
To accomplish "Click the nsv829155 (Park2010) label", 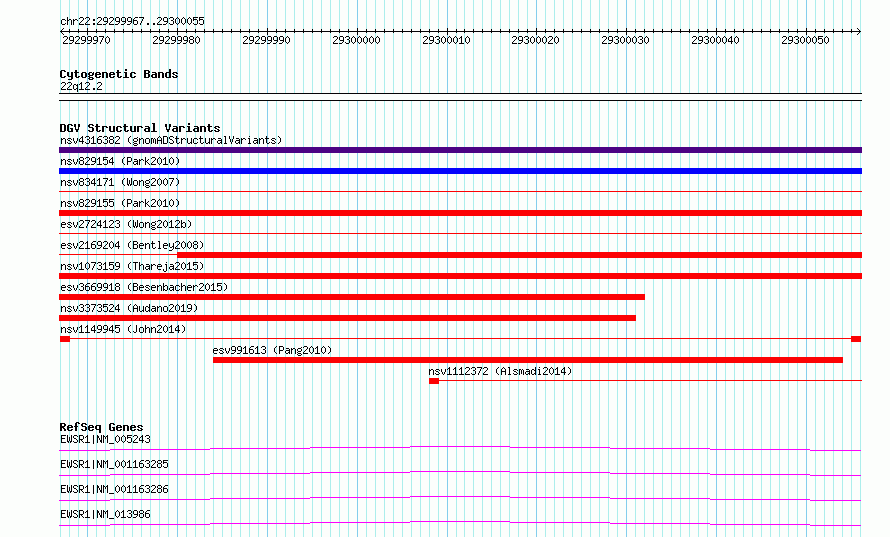I will click(120, 203).
